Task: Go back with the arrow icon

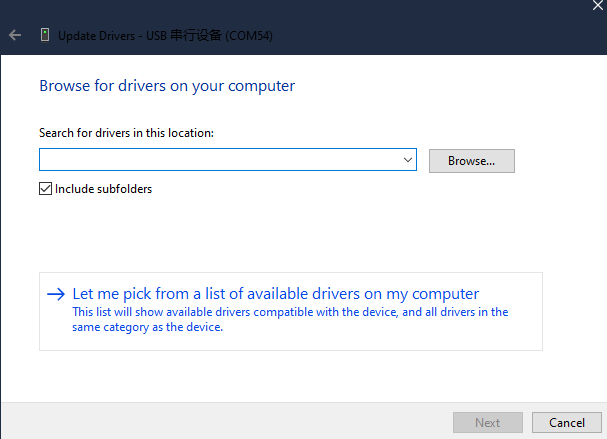Action: pyautogui.click(x=15, y=35)
